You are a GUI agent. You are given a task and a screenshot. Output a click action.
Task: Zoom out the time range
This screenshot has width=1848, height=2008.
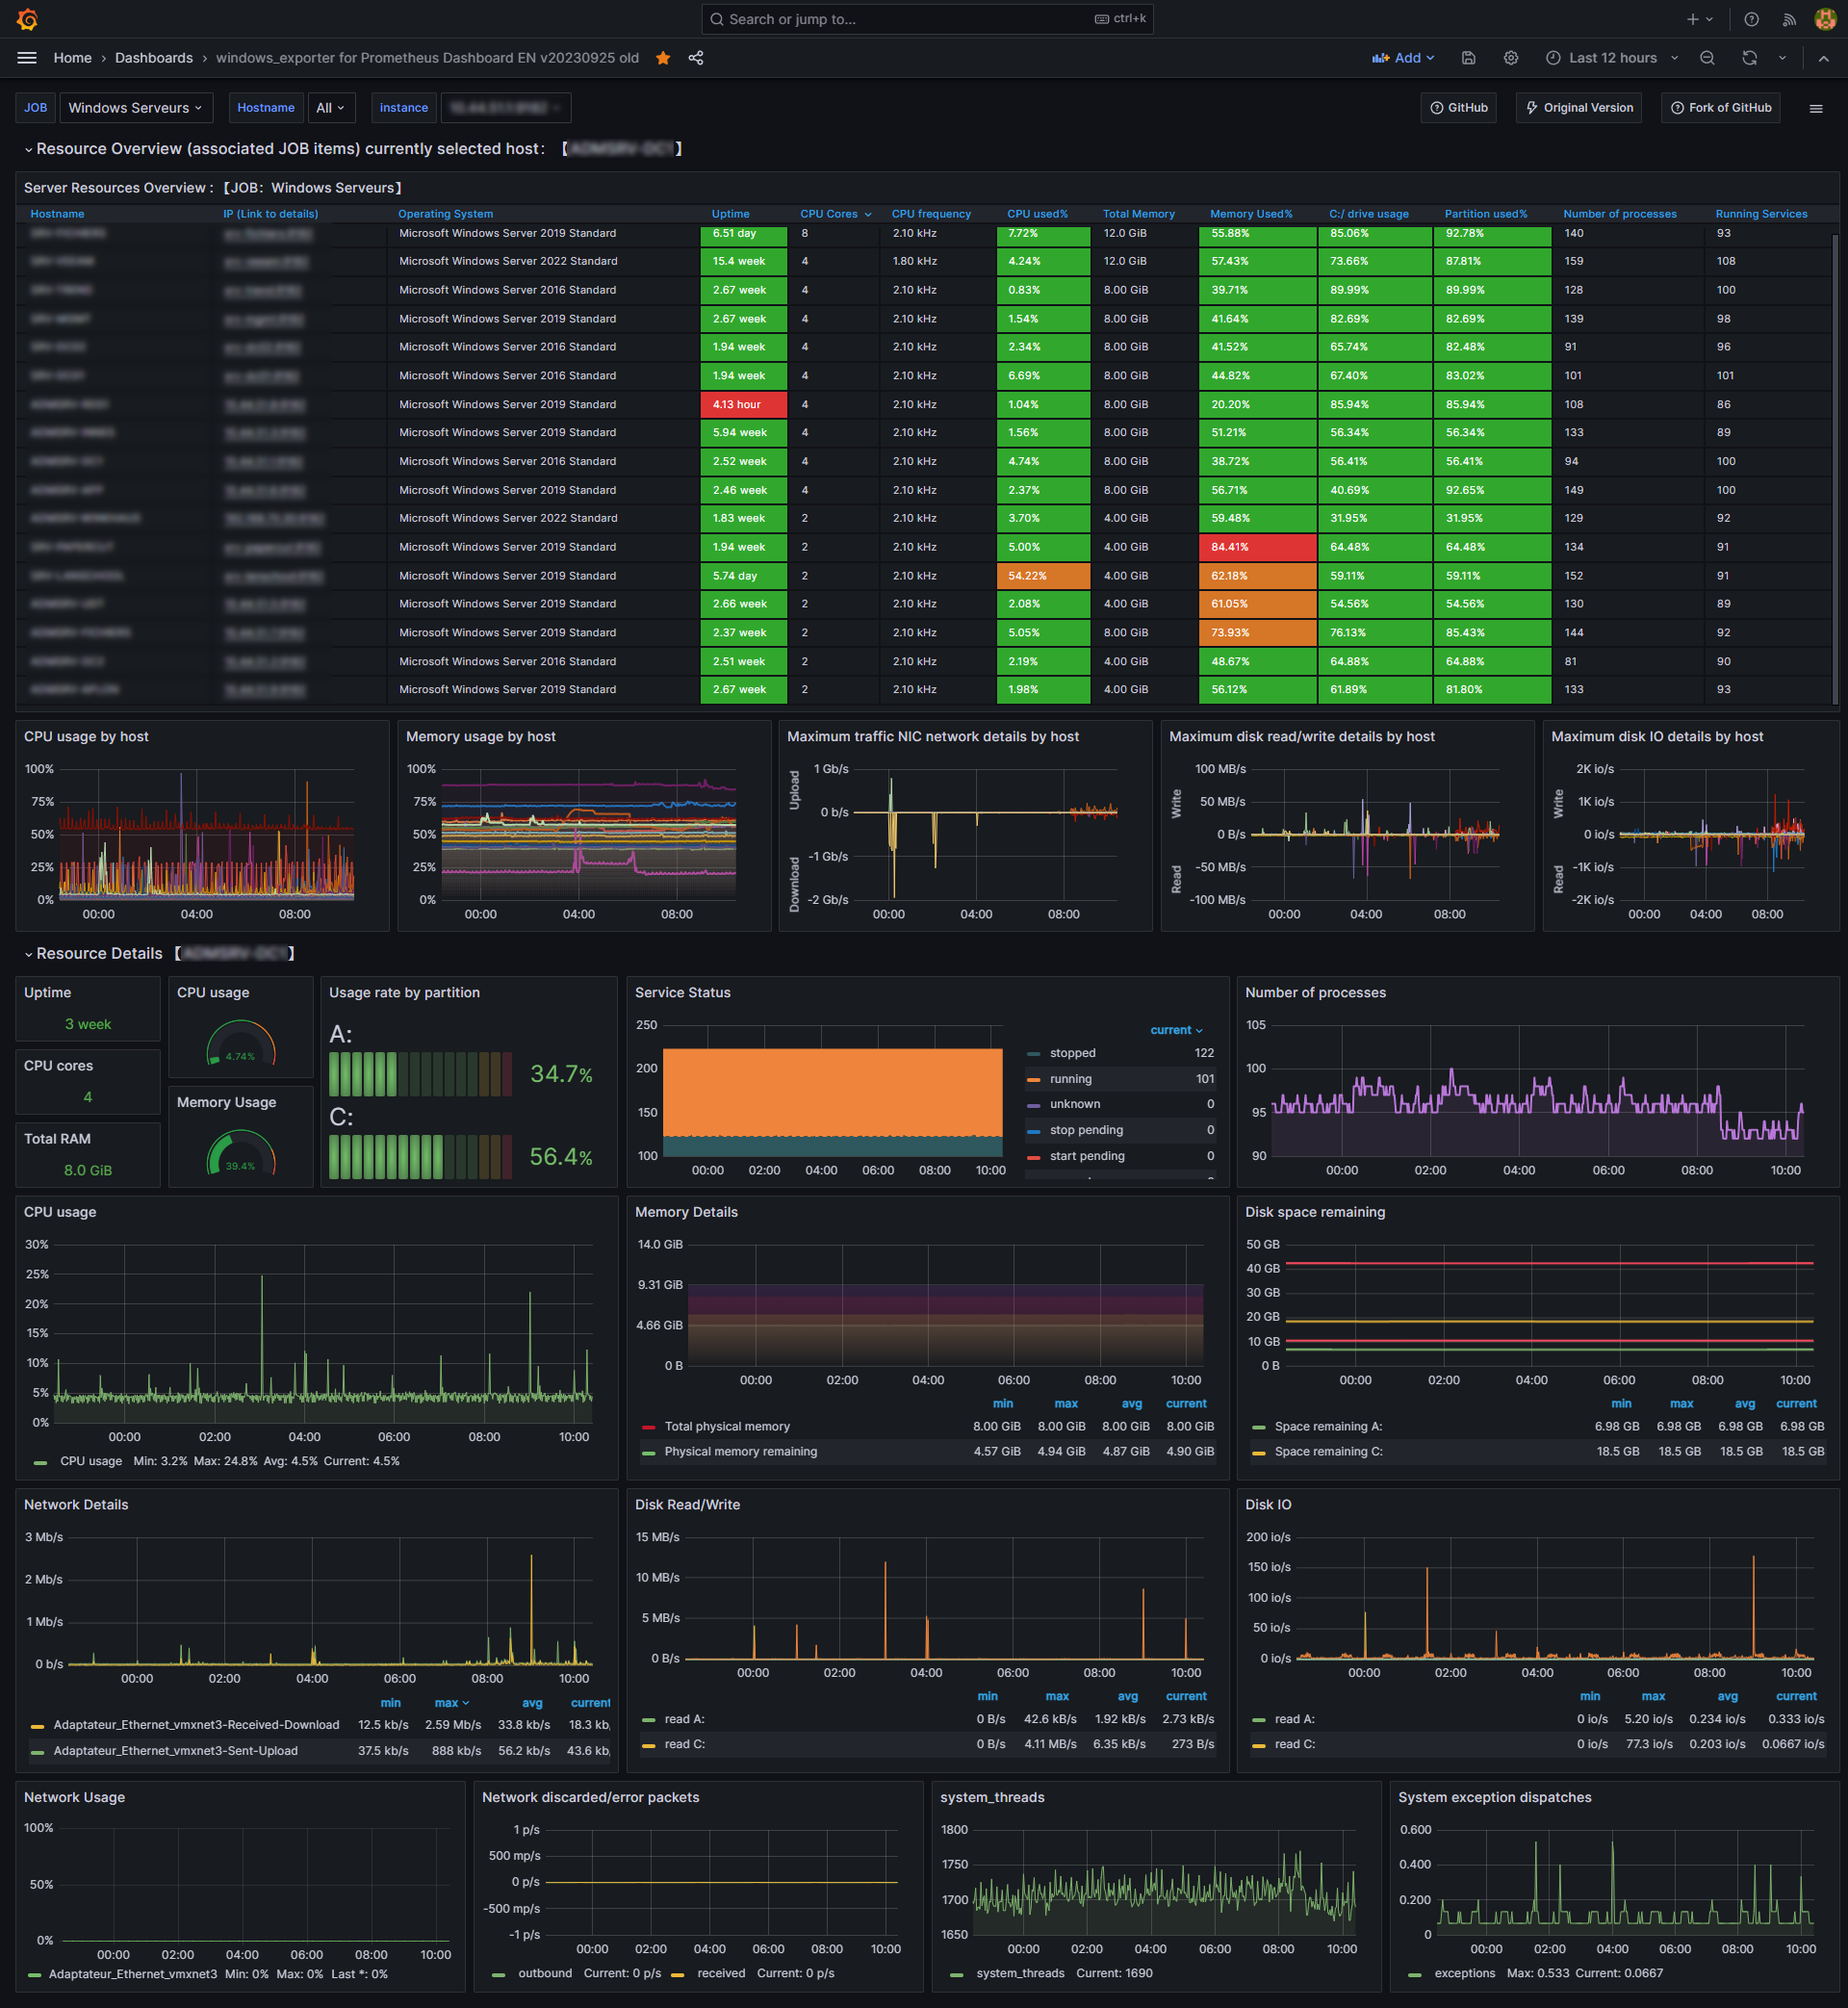coord(1707,58)
